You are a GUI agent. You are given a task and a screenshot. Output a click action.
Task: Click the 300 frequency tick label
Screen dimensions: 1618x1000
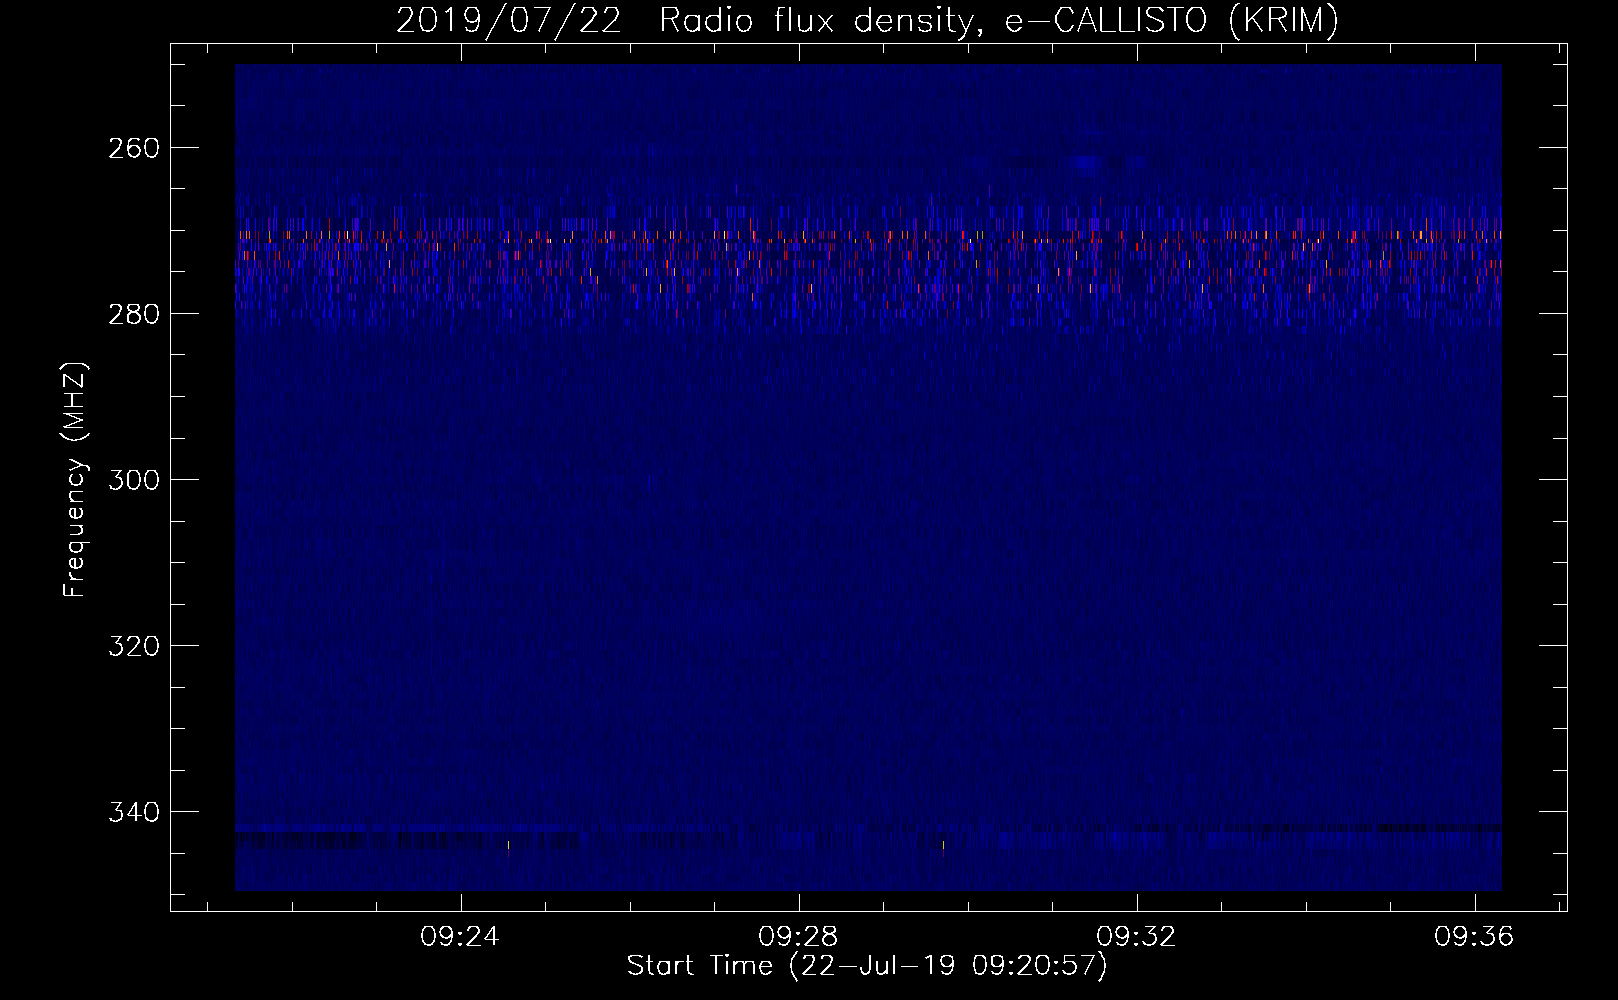[x=133, y=480]
